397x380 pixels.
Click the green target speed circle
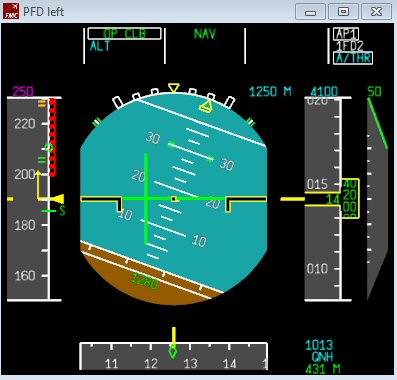(x=49, y=147)
